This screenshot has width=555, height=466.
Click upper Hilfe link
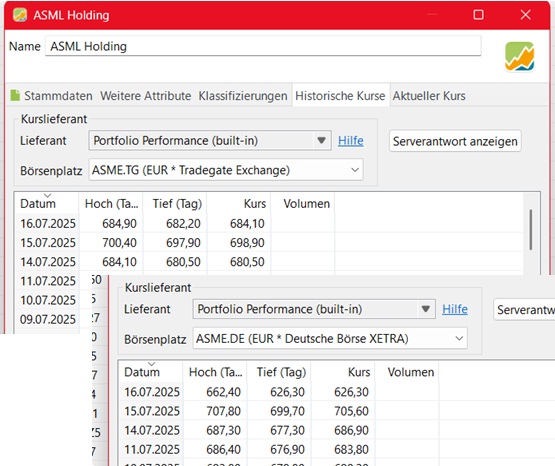click(350, 141)
